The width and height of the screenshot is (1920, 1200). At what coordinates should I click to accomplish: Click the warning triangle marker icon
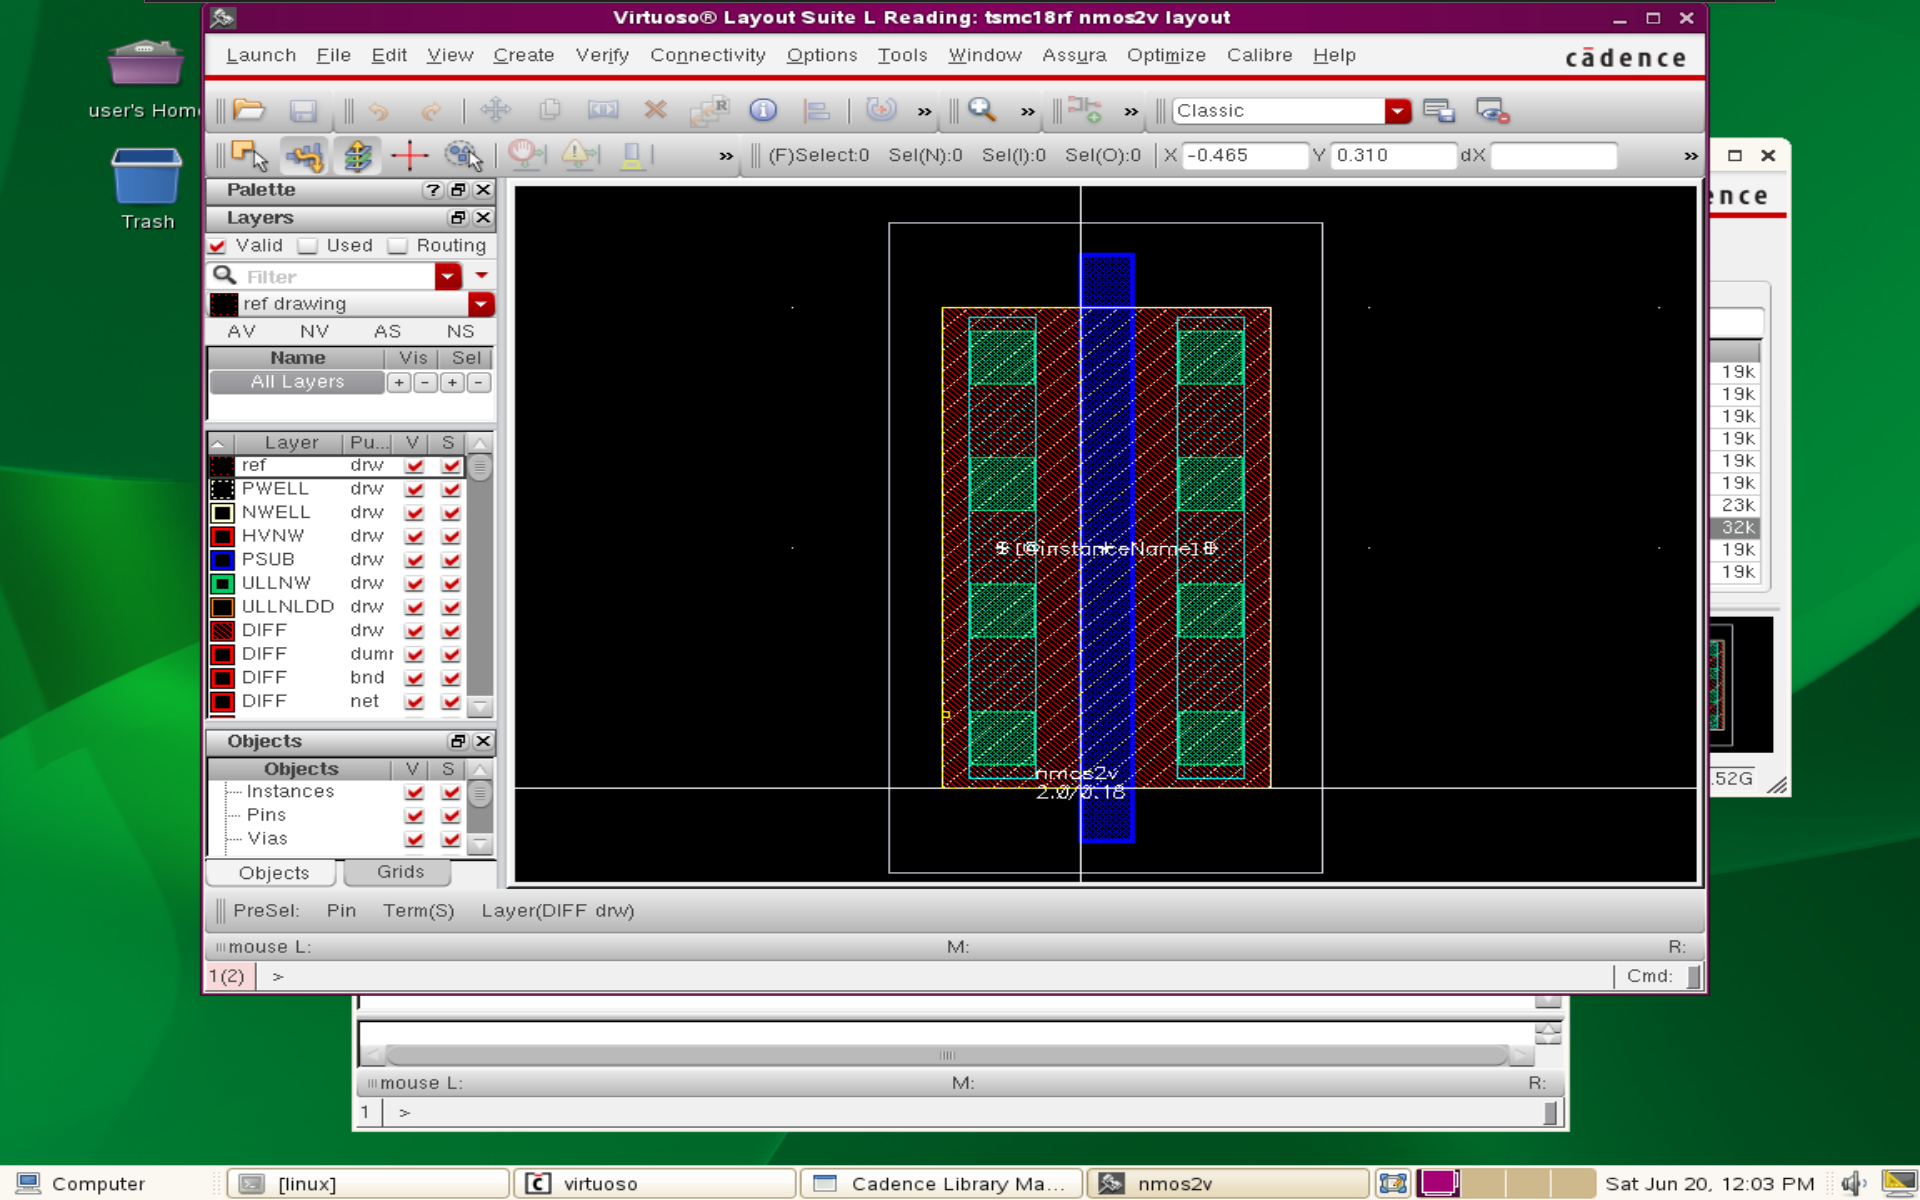(x=579, y=156)
